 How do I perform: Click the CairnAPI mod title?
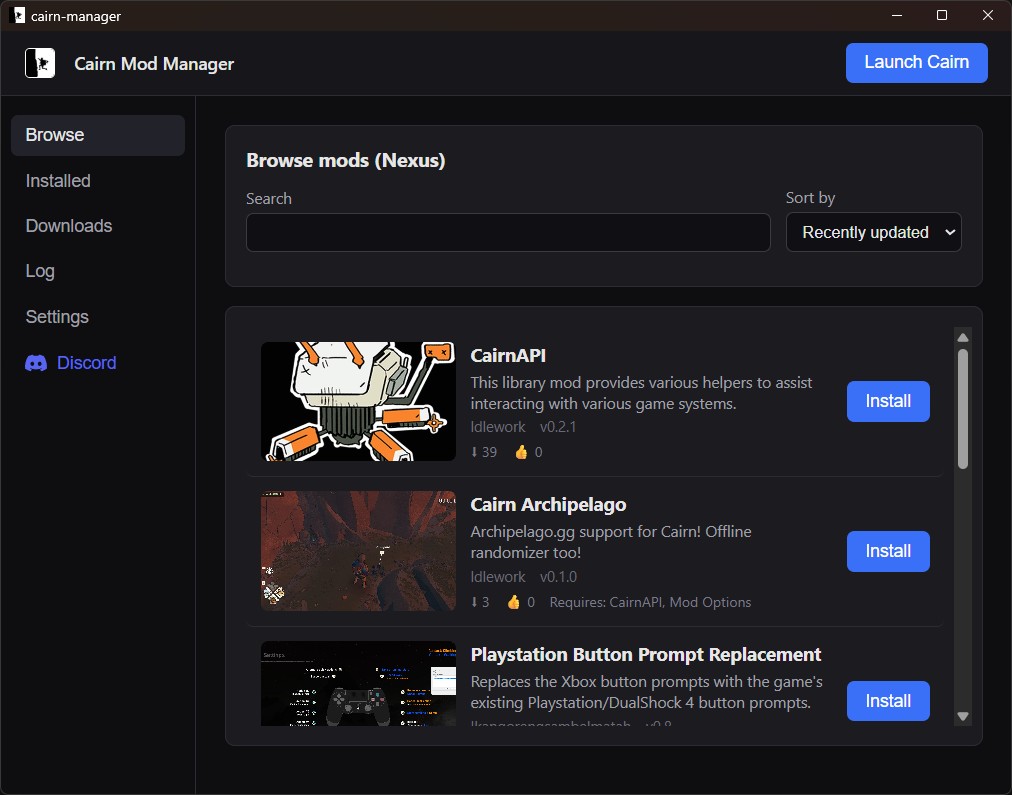click(508, 356)
